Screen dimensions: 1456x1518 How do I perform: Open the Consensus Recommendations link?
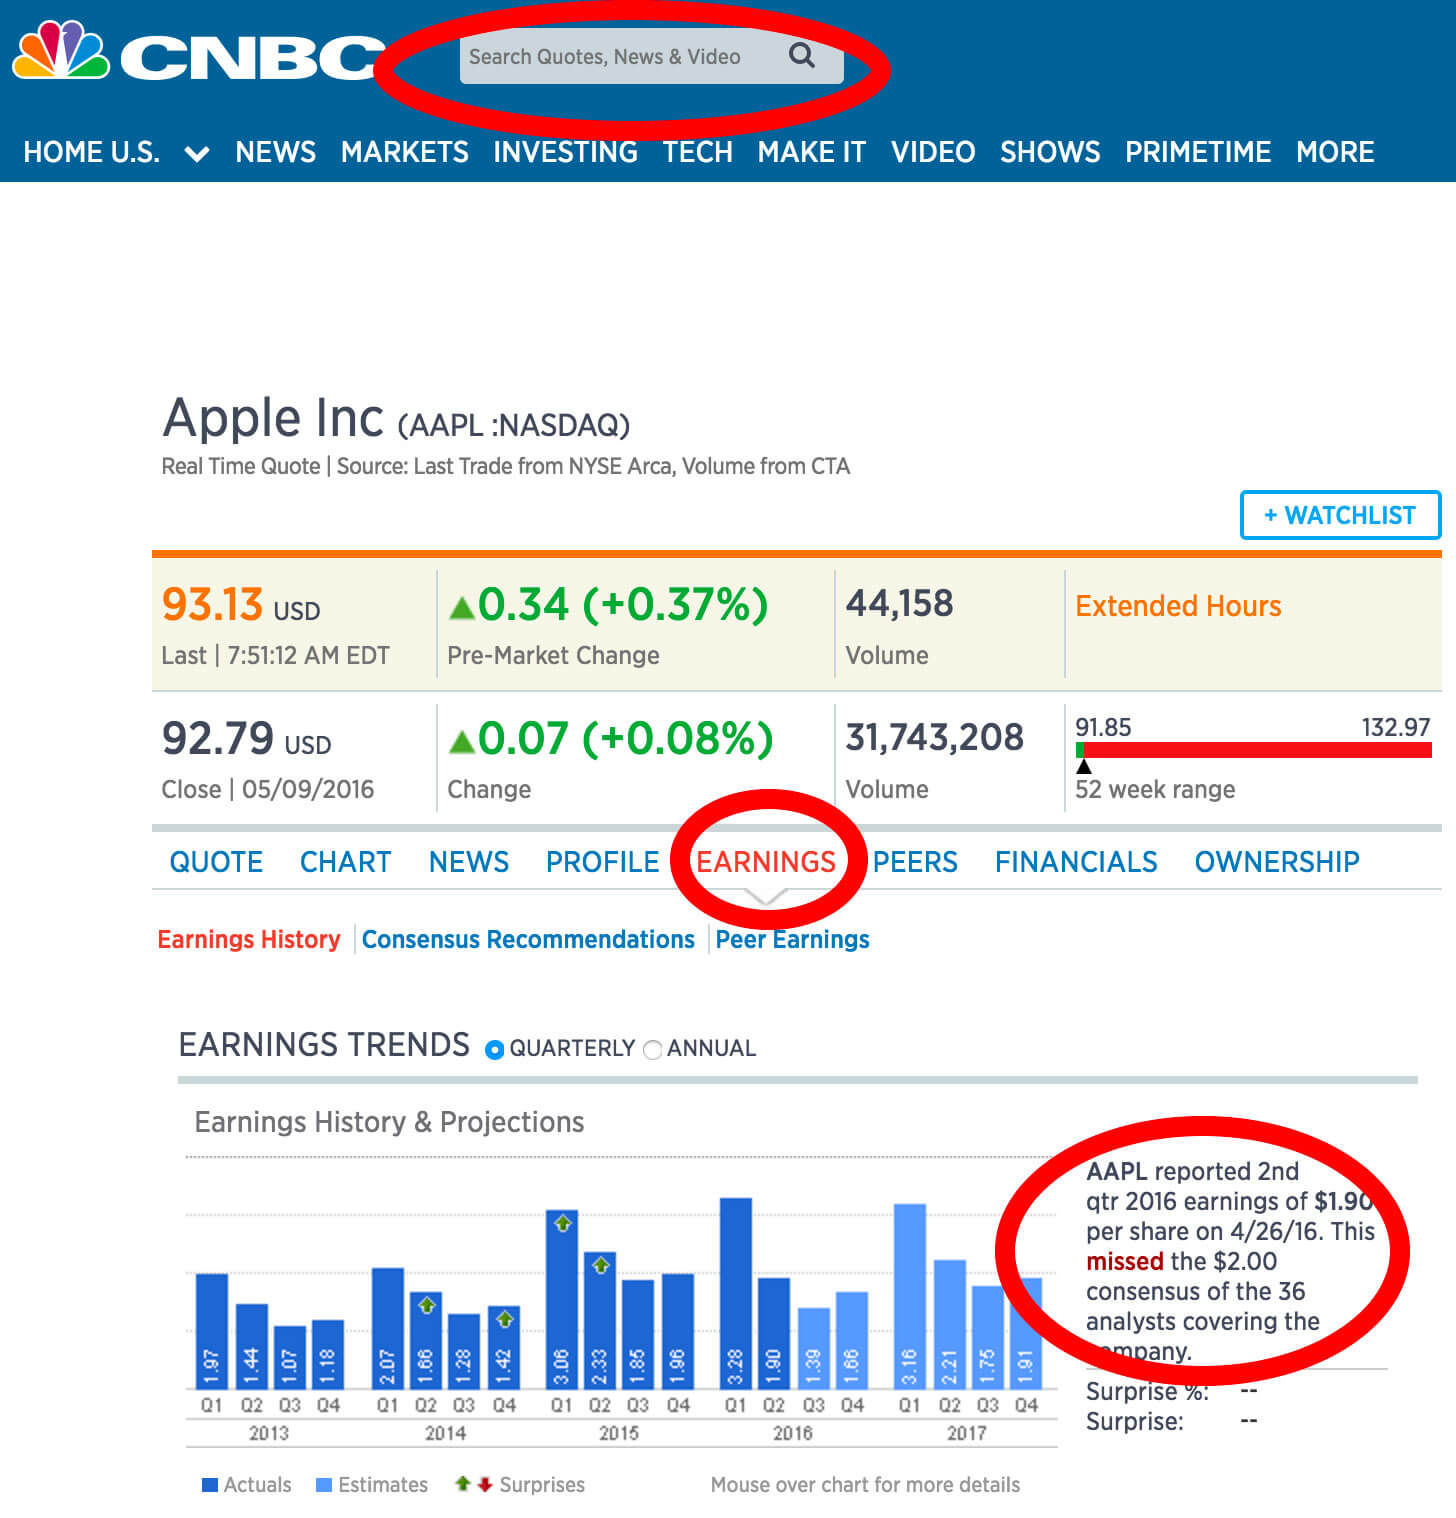coord(528,940)
